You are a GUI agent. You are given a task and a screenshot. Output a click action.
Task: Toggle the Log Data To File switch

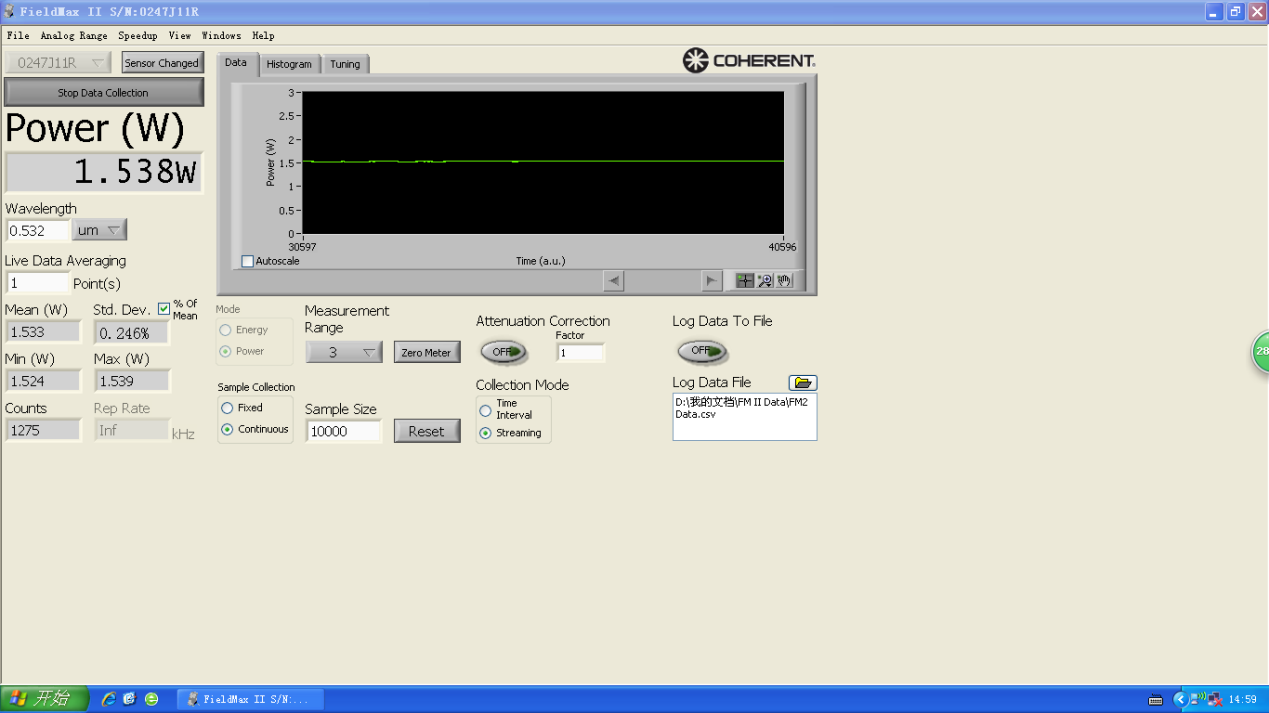pos(702,351)
